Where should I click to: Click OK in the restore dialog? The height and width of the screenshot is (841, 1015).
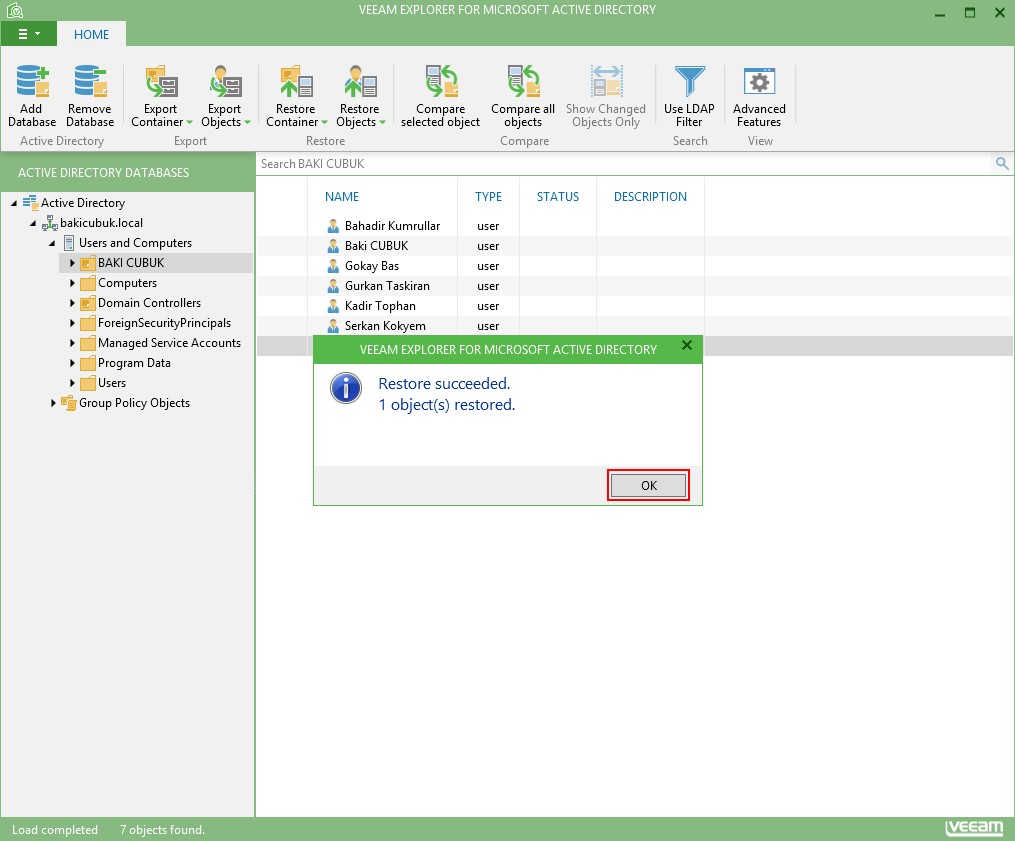click(x=649, y=486)
